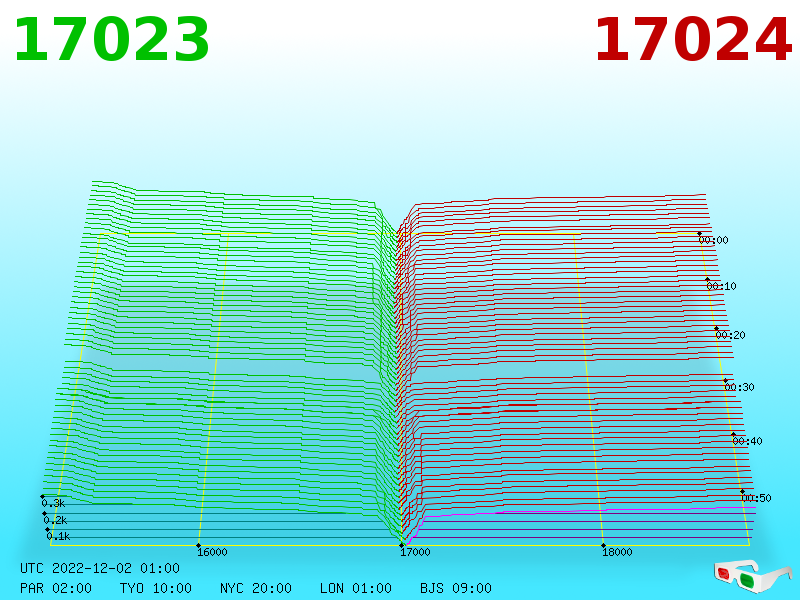The height and width of the screenshot is (600, 800).
Task: Click the TYO 10:00 Tokyo time
Action: [x=156, y=588]
